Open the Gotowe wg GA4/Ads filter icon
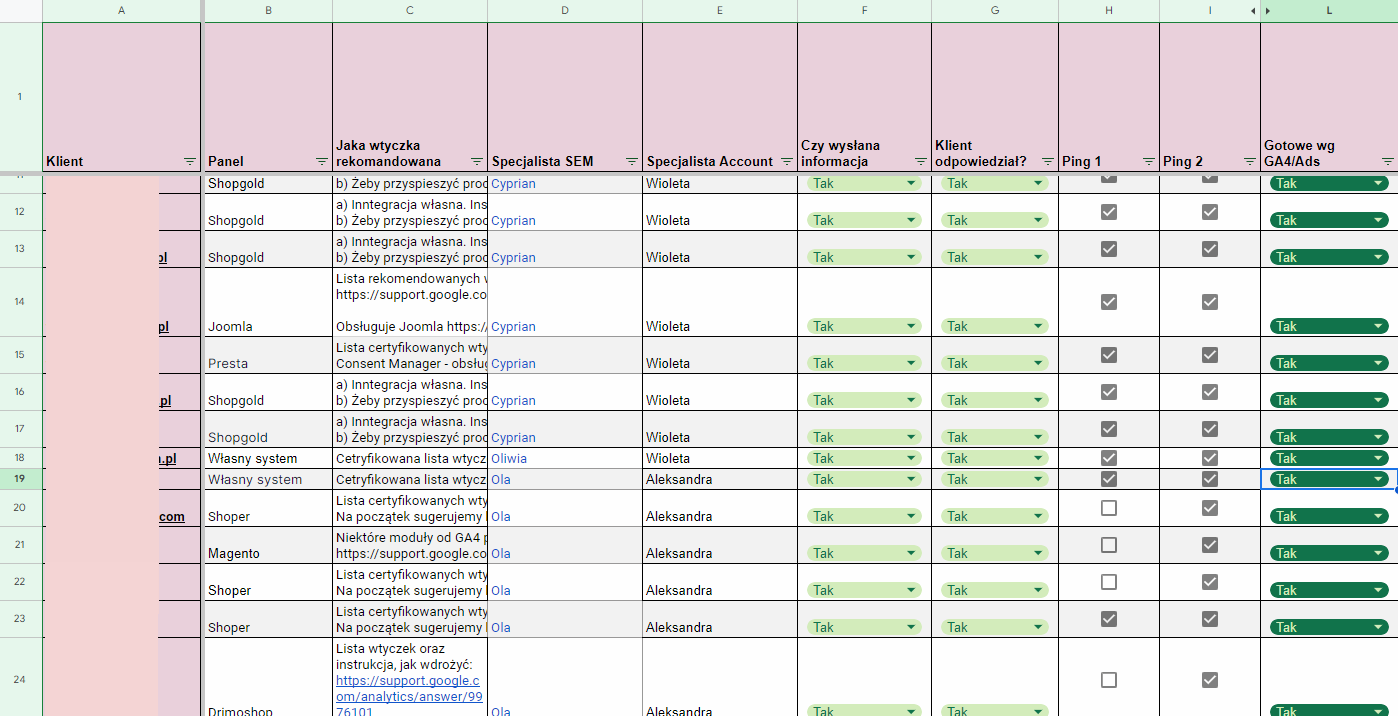Viewport: 1398px width, 716px height. click(1387, 161)
